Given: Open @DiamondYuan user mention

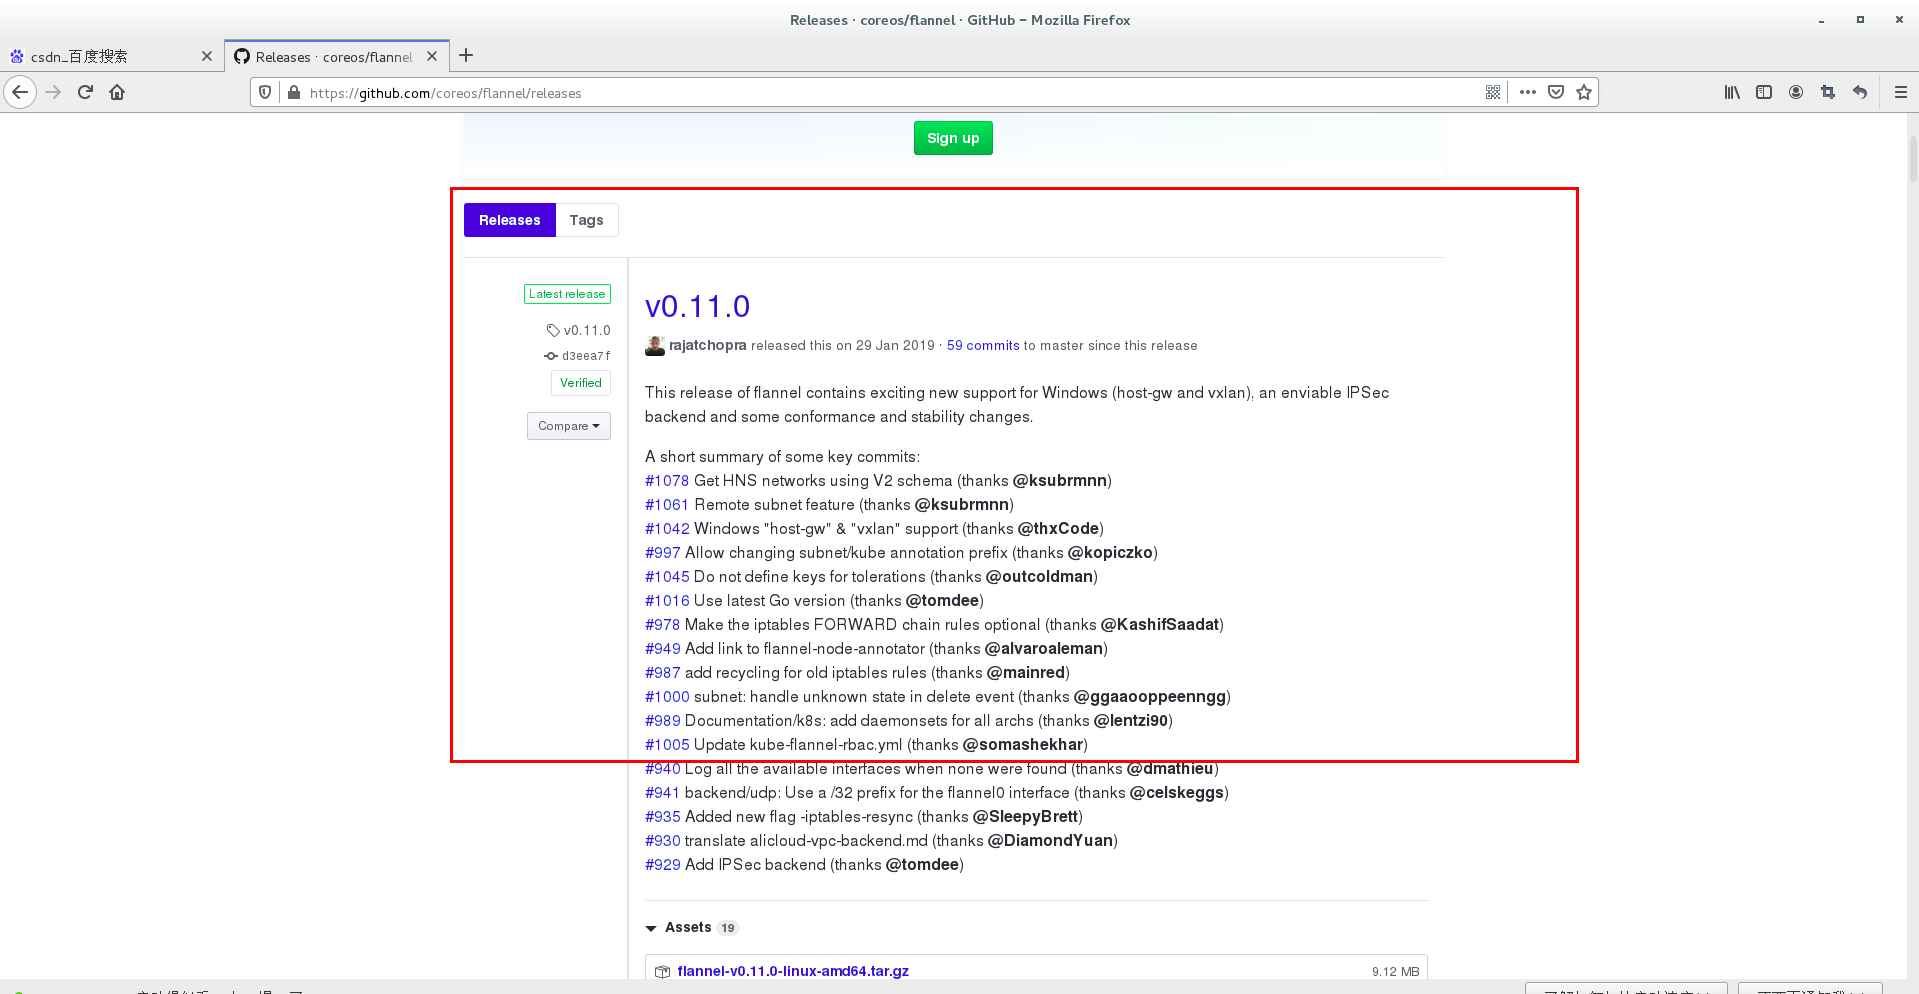Looking at the screenshot, I should tap(1050, 841).
